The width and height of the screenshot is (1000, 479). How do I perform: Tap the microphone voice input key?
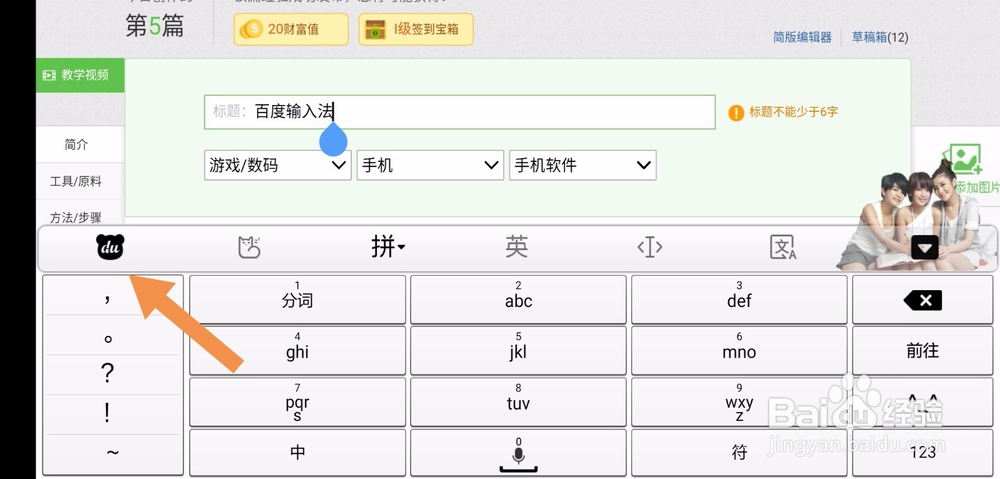[x=518, y=453]
